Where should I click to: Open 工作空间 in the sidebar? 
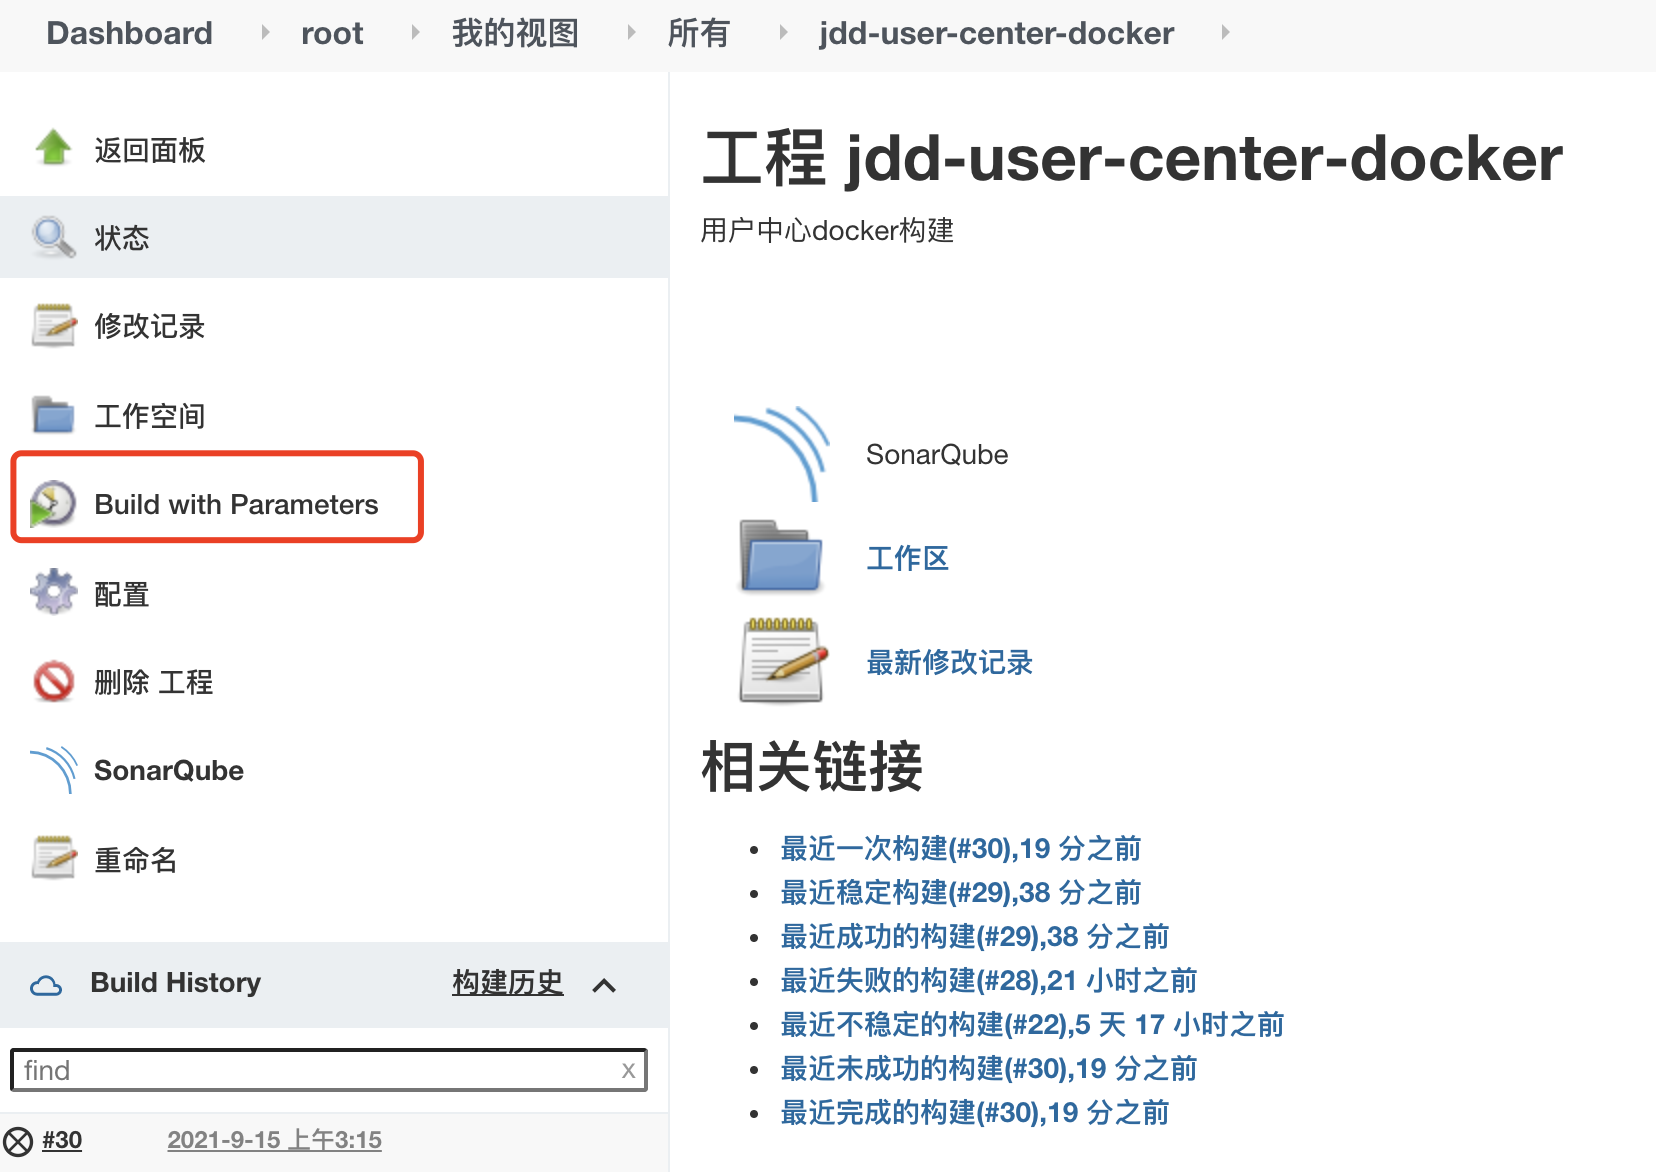point(150,416)
